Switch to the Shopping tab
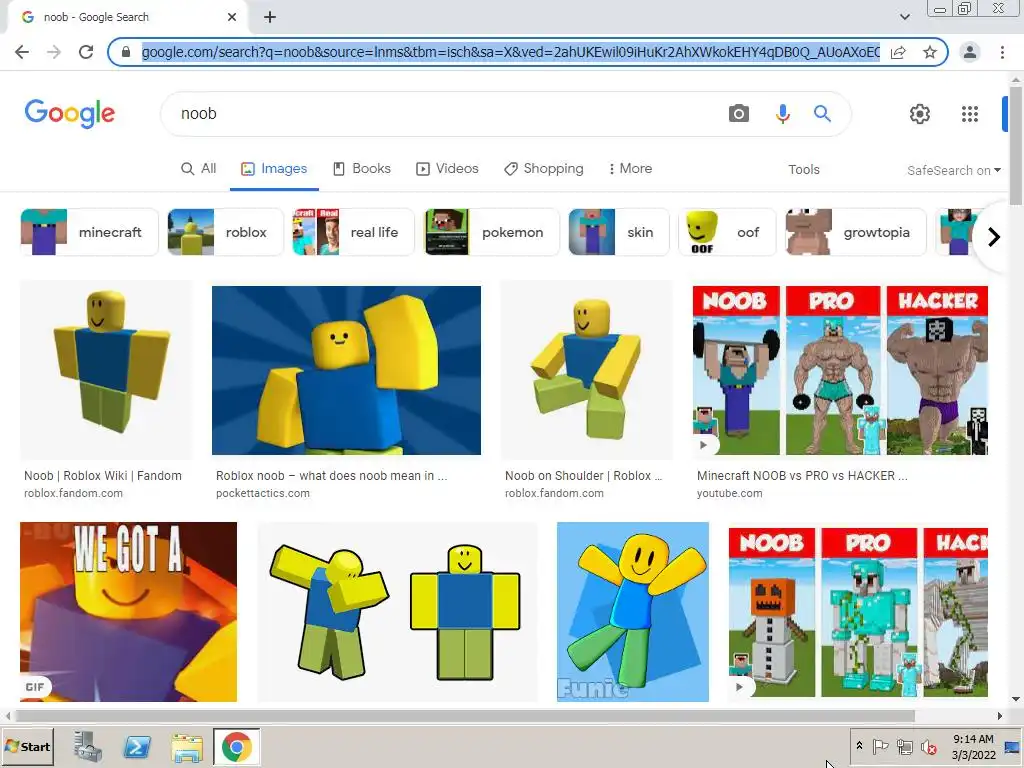This screenshot has width=1024, height=768. tap(543, 168)
